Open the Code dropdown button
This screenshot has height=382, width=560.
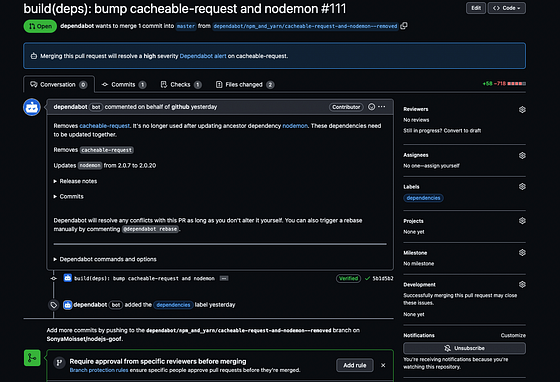[507, 8]
